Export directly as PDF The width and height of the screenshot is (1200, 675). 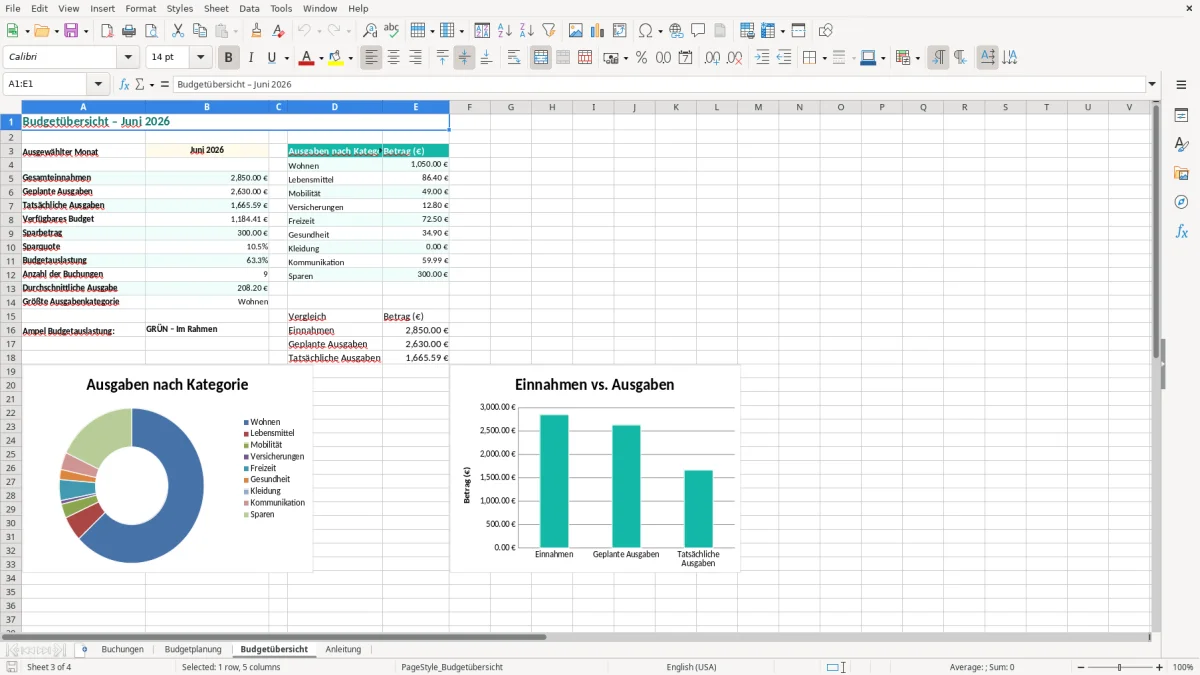pos(107,31)
